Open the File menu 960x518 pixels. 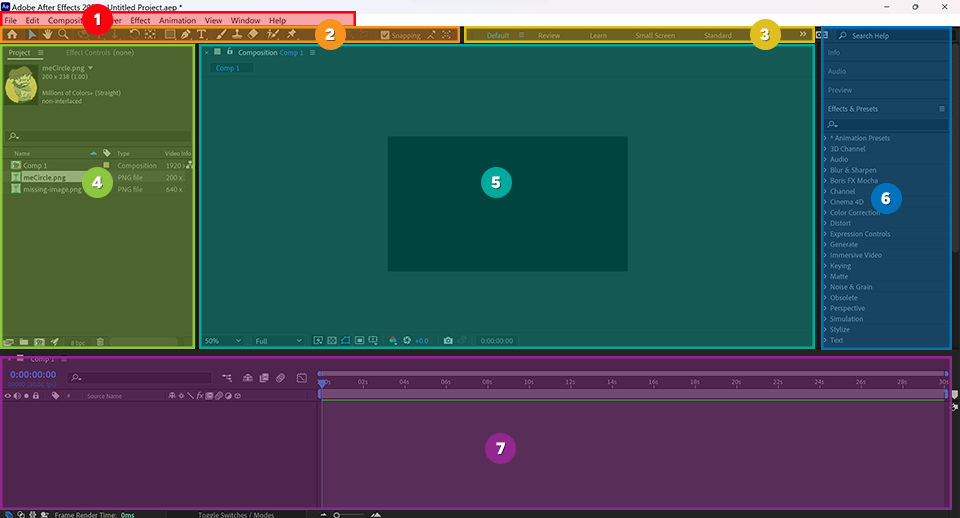click(x=10, y=20)
